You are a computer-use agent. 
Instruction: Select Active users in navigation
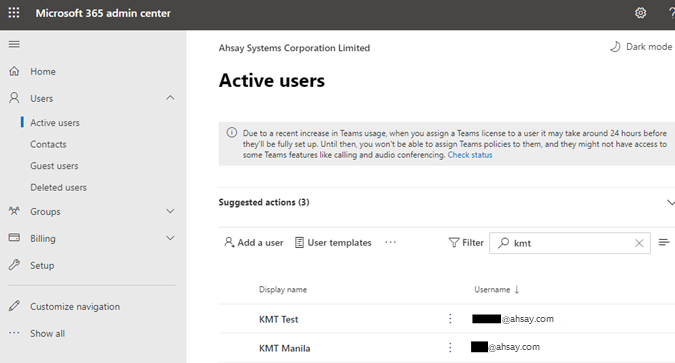(x=55, y=123)
